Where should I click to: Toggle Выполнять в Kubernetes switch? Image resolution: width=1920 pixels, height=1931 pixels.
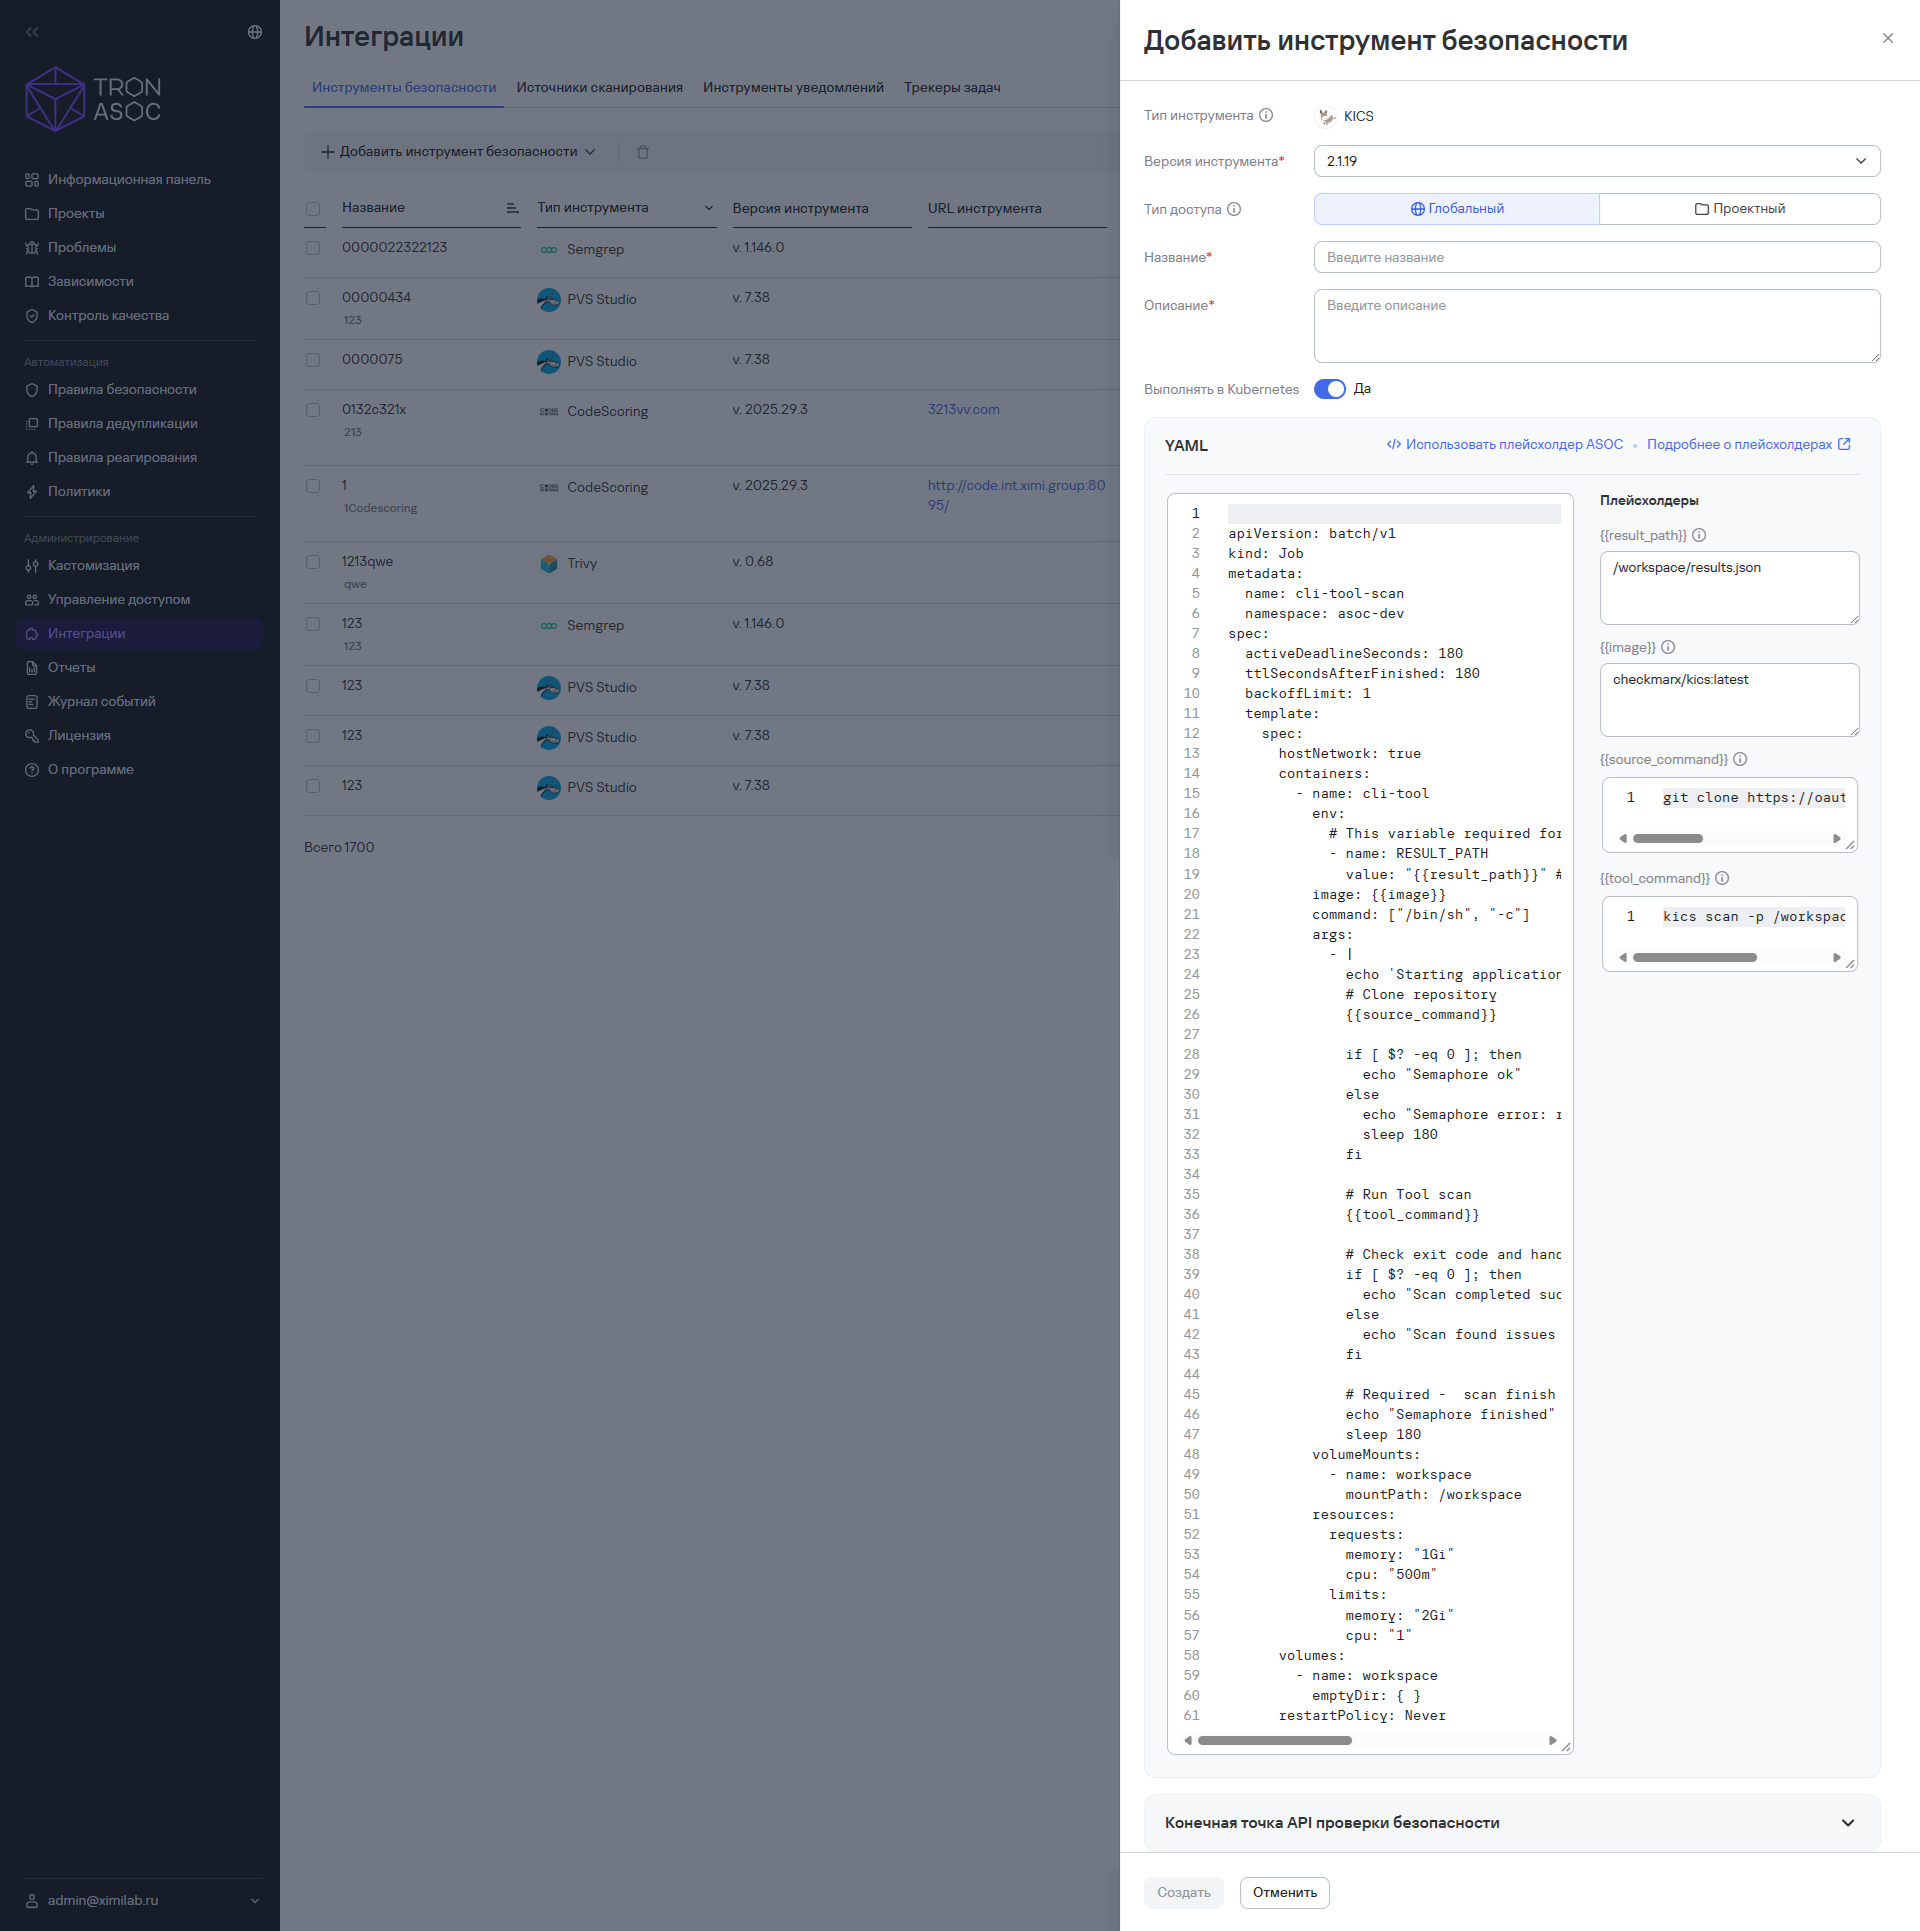pos(1330,389)
